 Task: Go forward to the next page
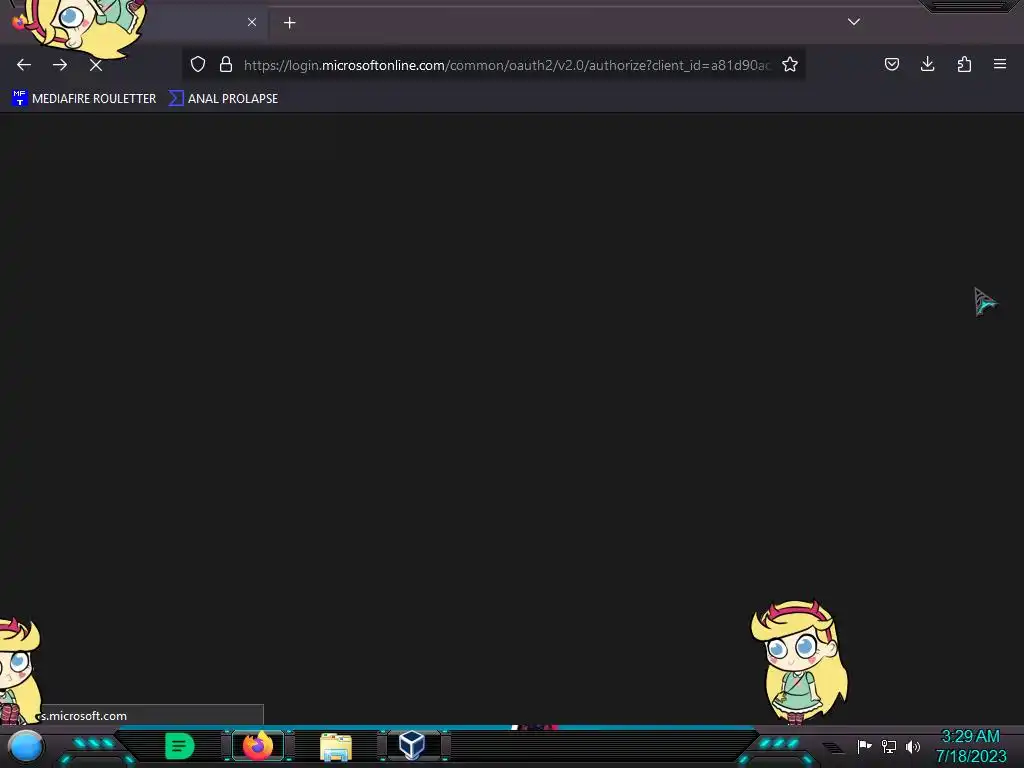click(x=60, y=65)
